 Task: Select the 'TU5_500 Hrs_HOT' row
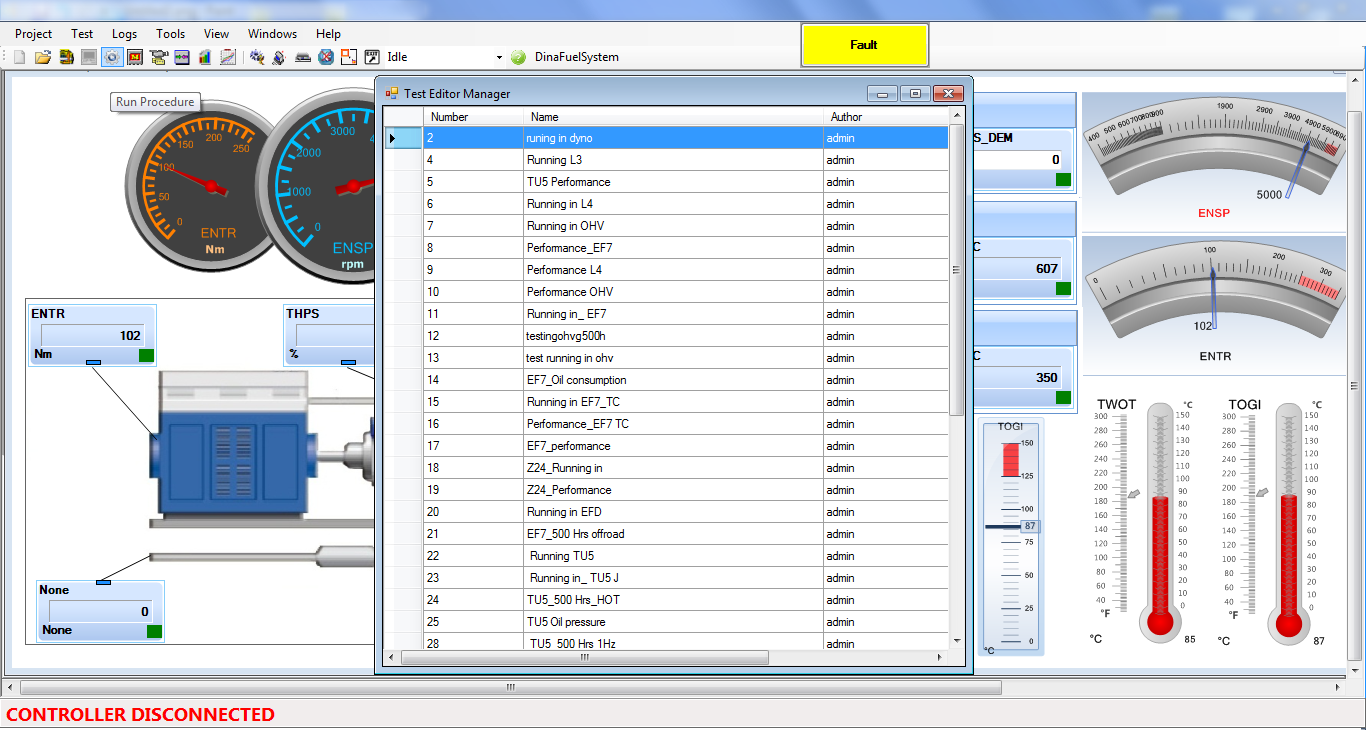tap(666, 600)
